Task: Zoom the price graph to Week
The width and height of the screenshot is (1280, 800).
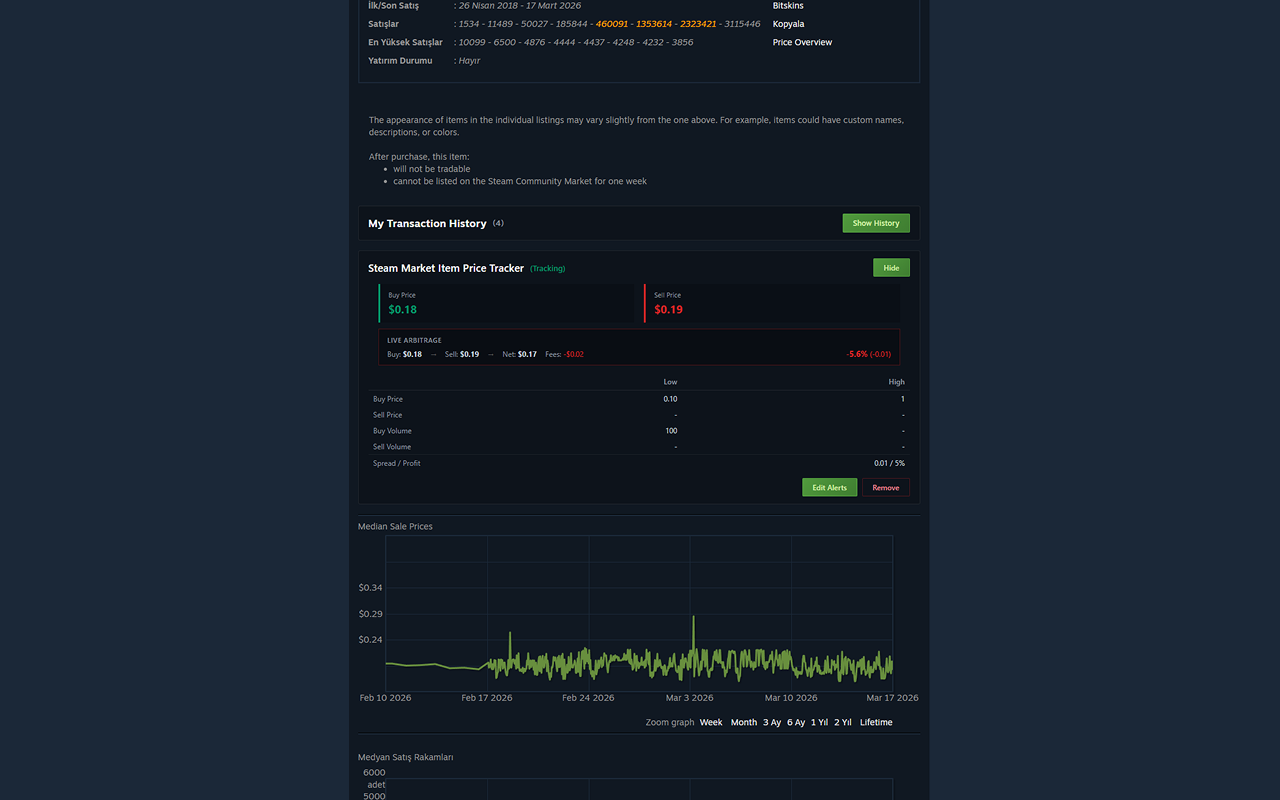Action: pos(711,722)
